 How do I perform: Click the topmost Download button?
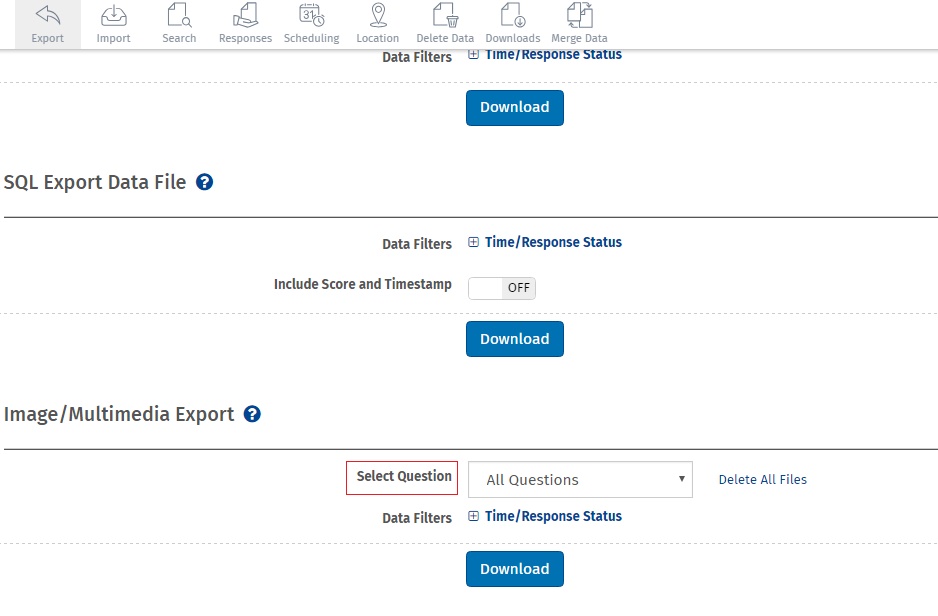[x=514, y=107]
